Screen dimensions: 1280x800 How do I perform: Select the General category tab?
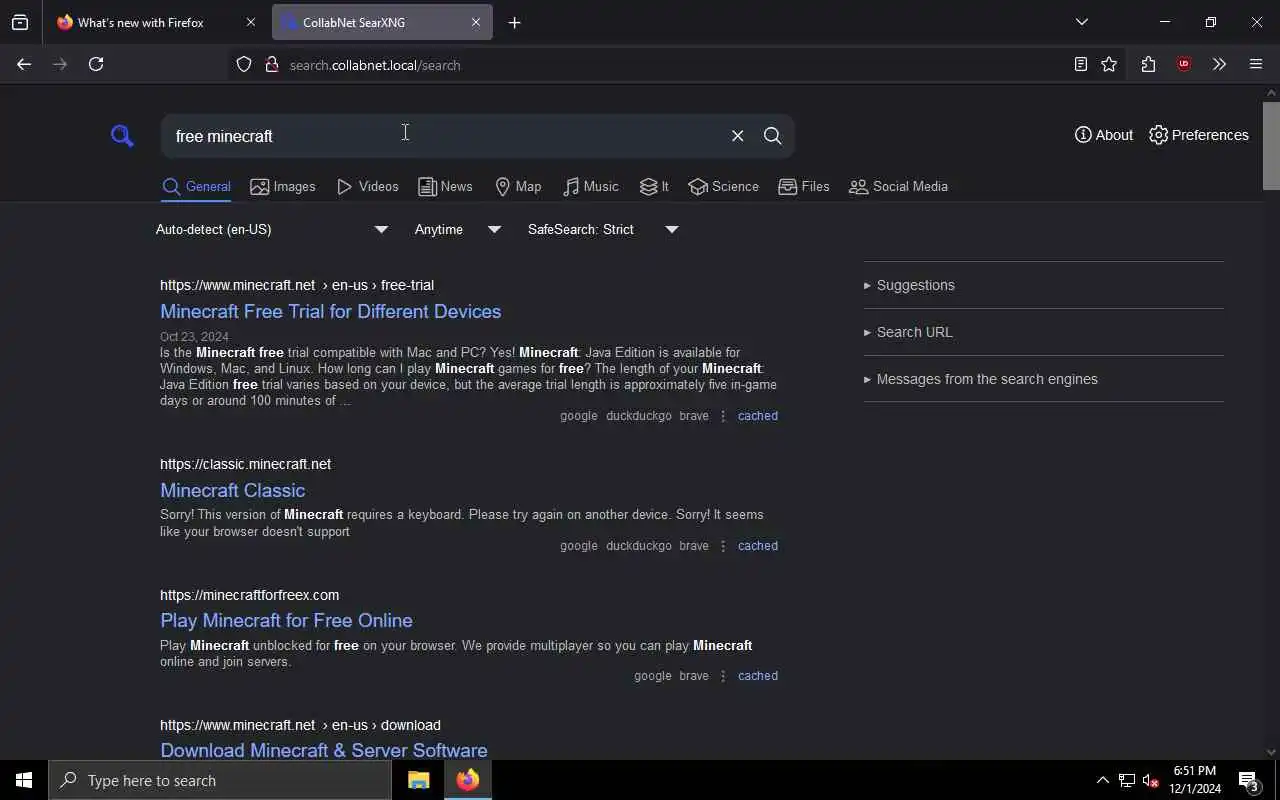[x=197, y=187]
